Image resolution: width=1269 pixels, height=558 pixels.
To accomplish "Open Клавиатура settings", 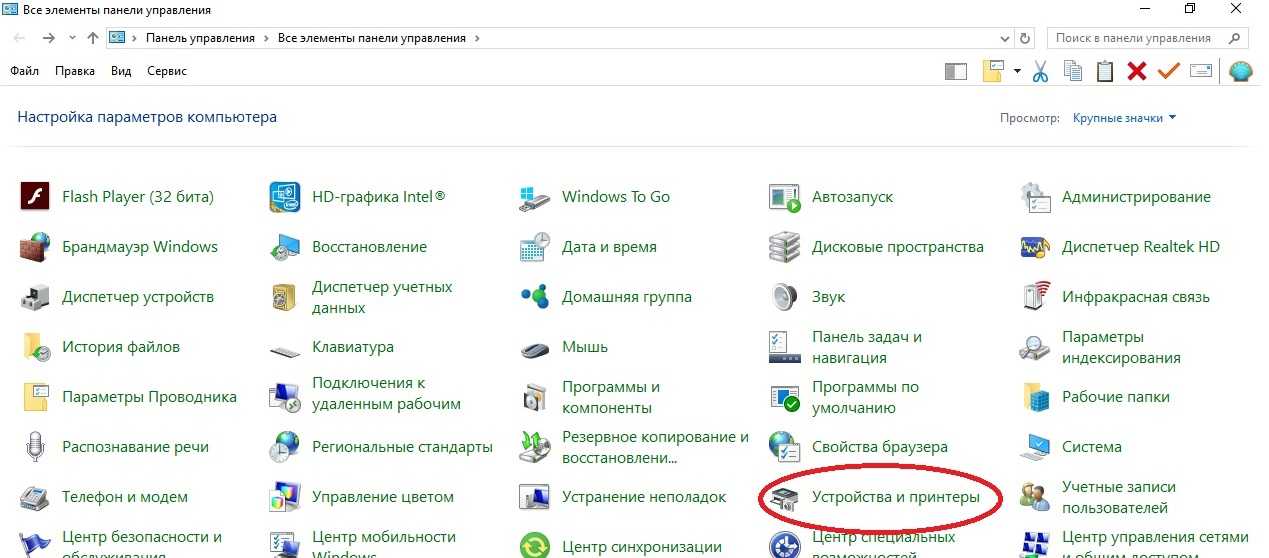I will [332, 347].
